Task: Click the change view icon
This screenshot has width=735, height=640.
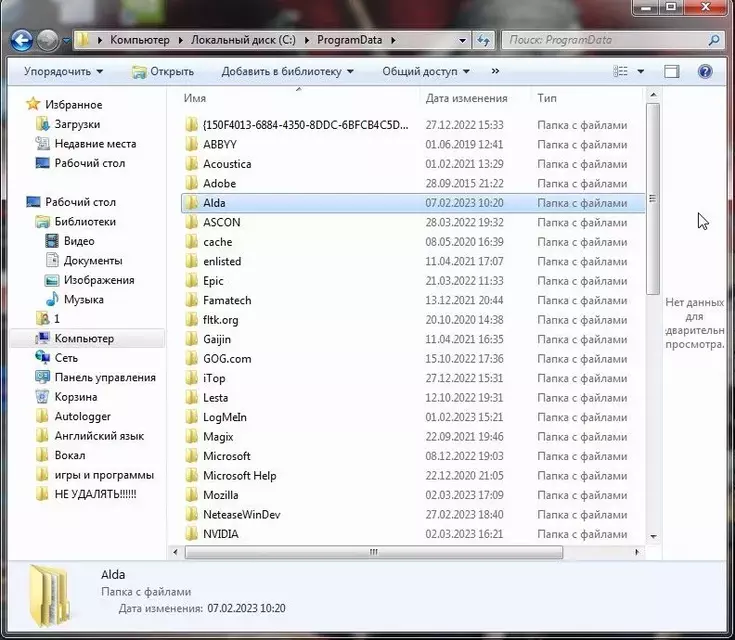Action: [x=621, y=71]
